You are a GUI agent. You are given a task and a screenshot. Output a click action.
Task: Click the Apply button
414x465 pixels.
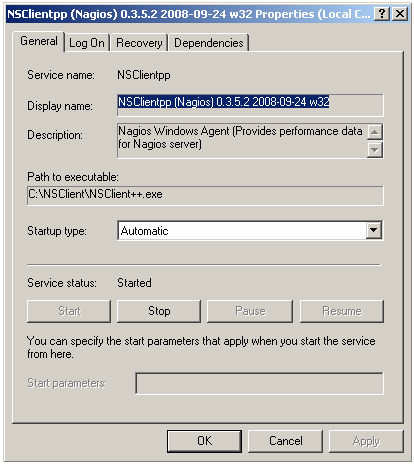click(x=366, y=441)
